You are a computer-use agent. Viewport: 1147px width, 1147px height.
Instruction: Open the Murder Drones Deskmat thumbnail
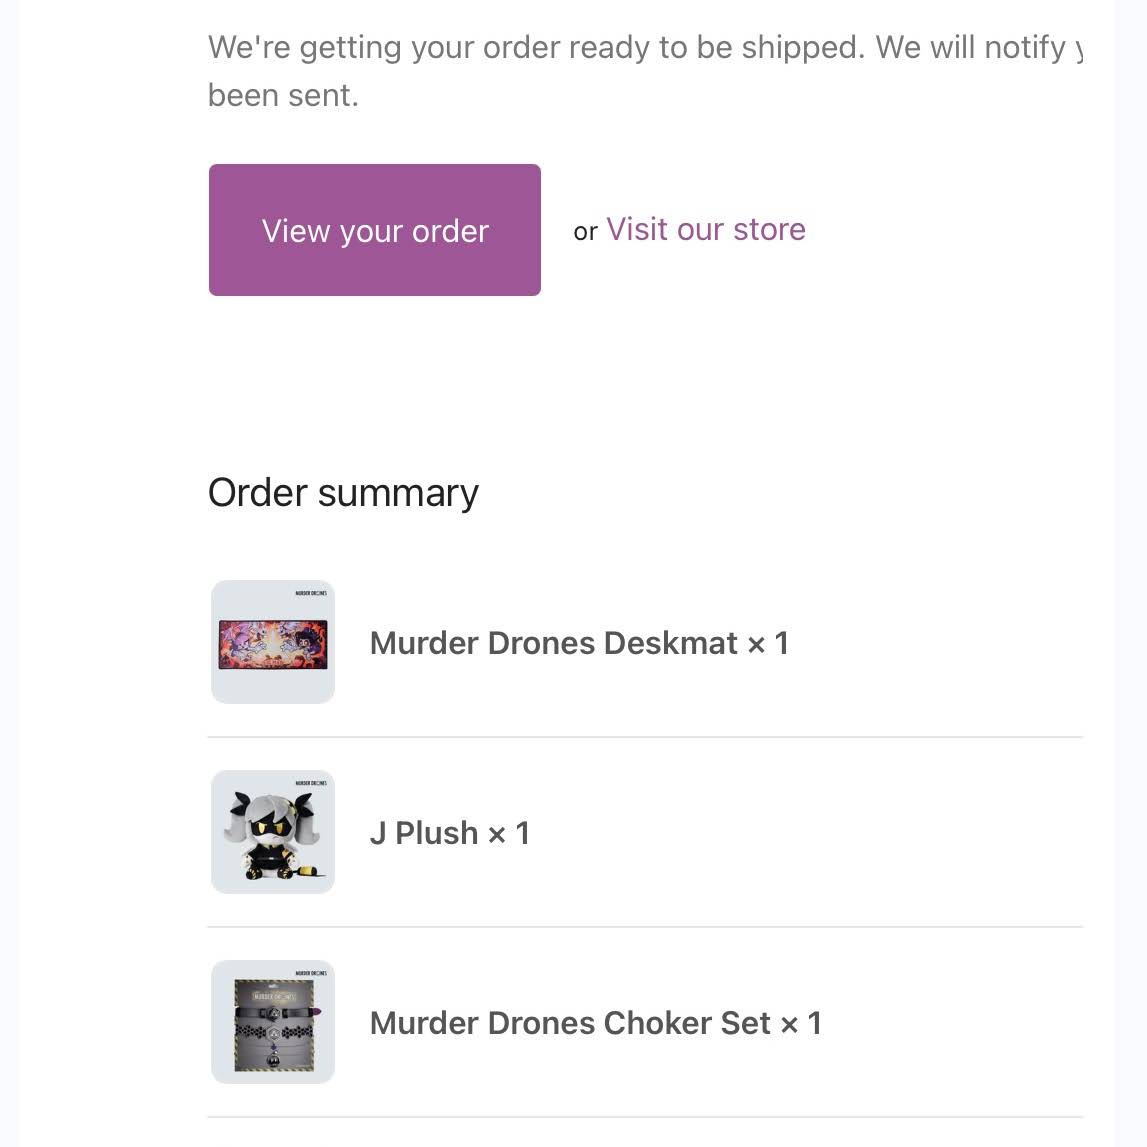273,644
